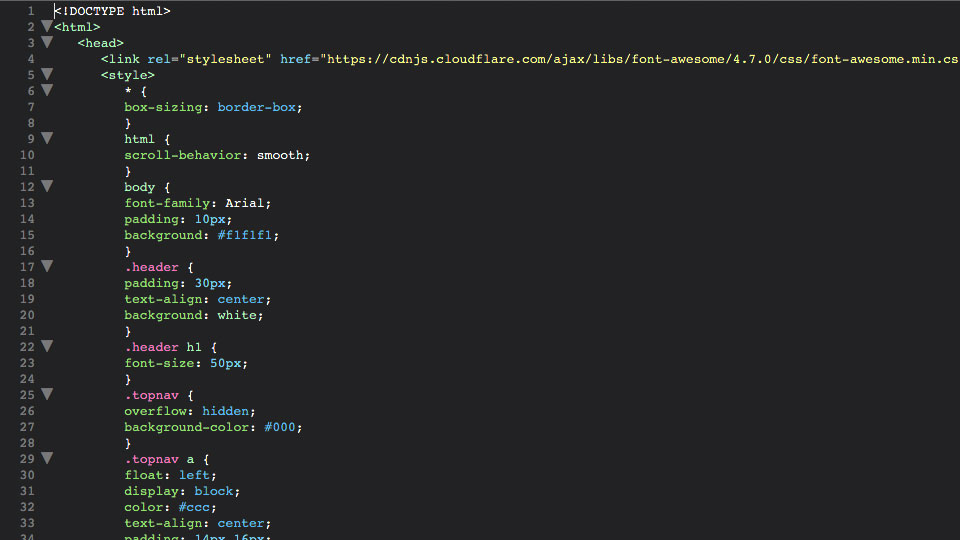Click the #ccc color value

coord(194,508)
